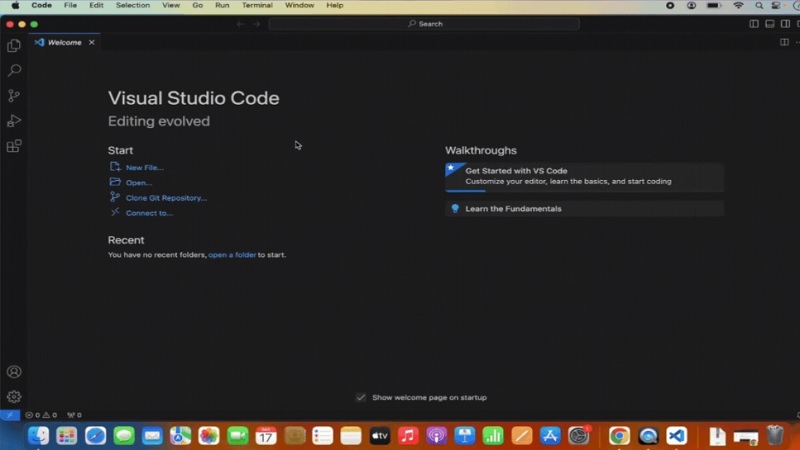
Task: Open the Edit menu
Action: coord(96,5)
